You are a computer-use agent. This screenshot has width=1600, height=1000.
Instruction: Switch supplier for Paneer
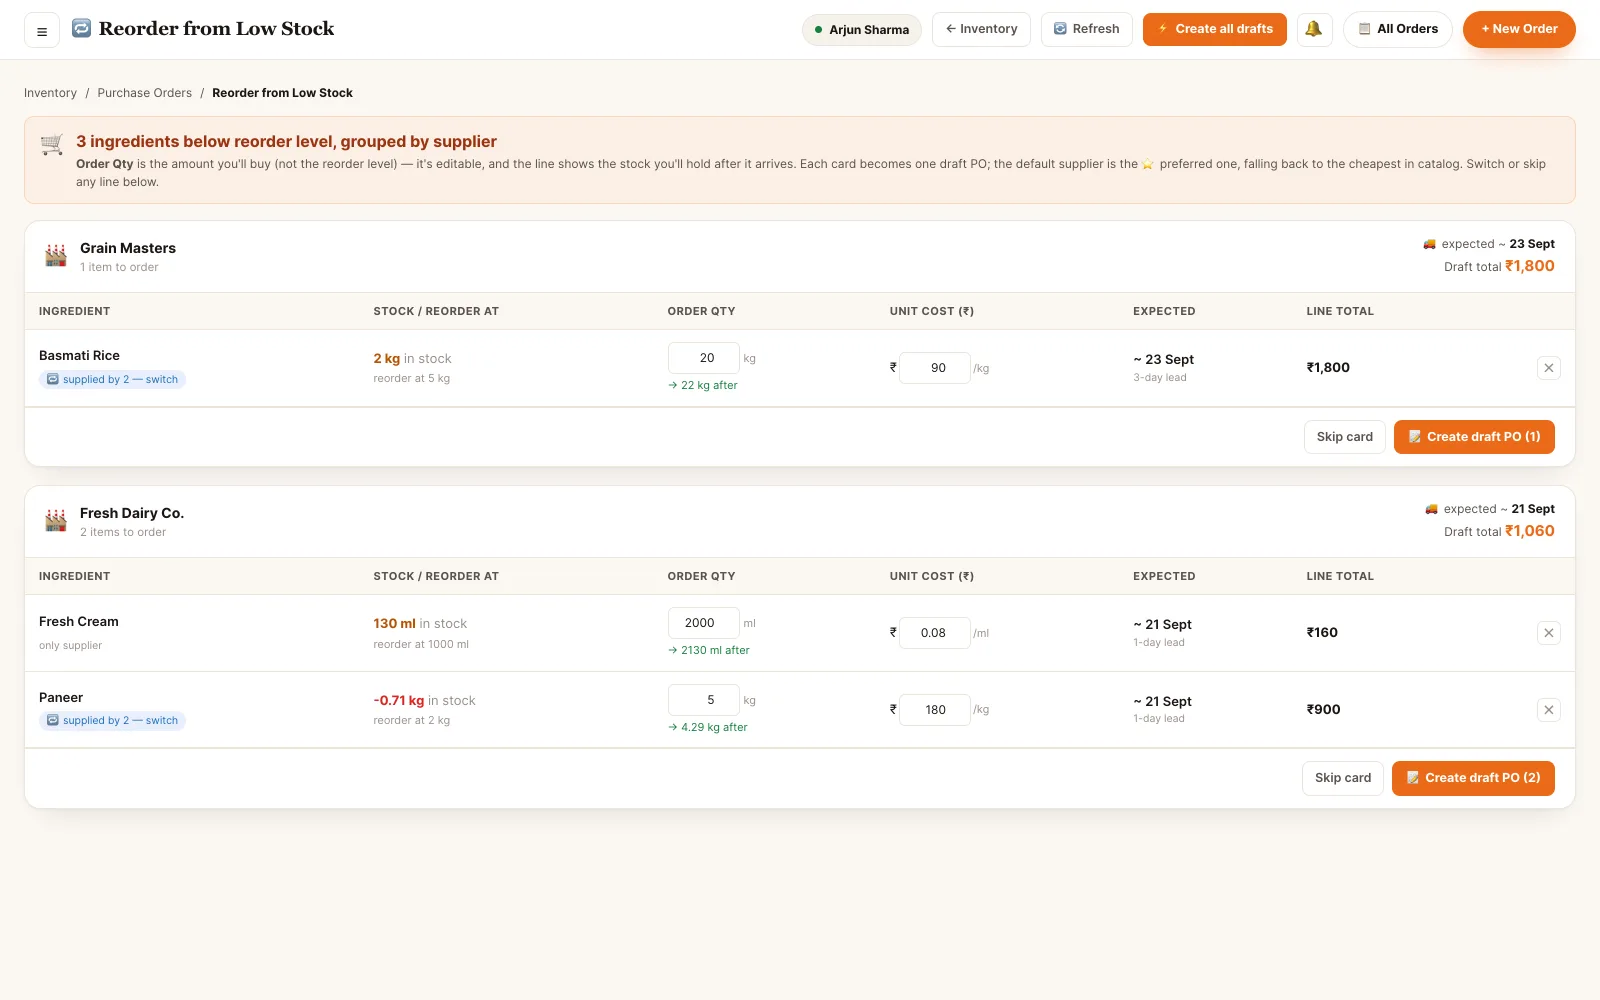pos(112,721)
